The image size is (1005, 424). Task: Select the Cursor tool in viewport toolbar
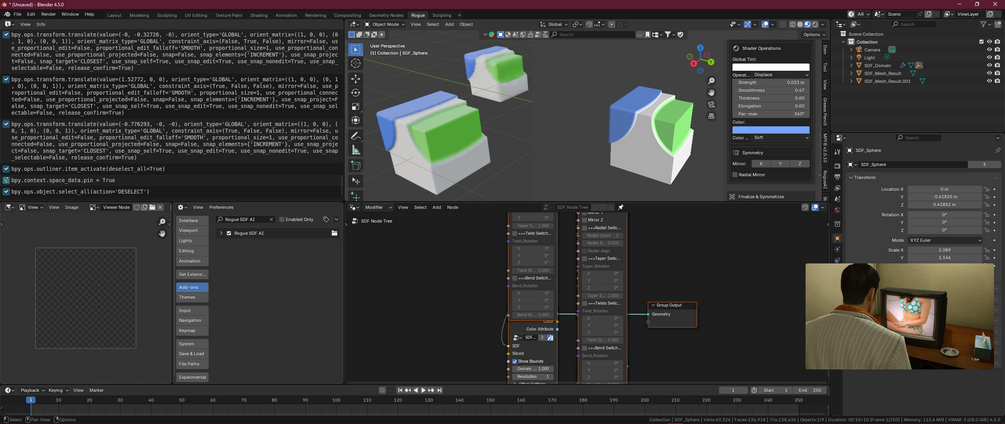356,63
